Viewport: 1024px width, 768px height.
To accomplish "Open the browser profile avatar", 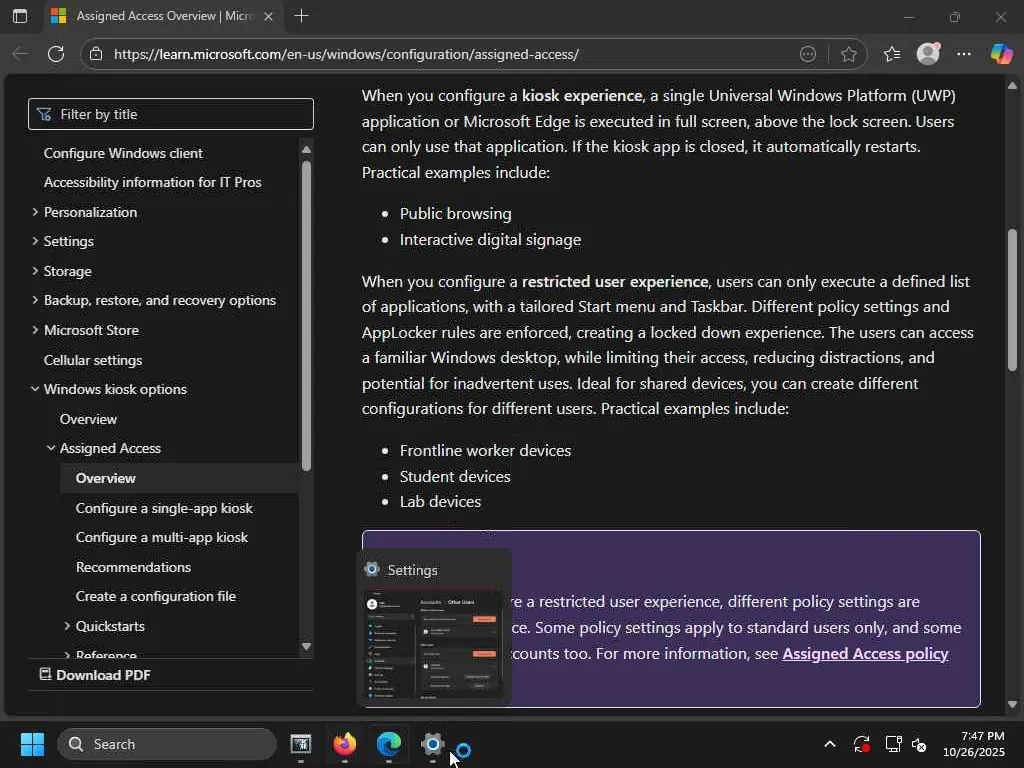I will (x=929, y=54).
